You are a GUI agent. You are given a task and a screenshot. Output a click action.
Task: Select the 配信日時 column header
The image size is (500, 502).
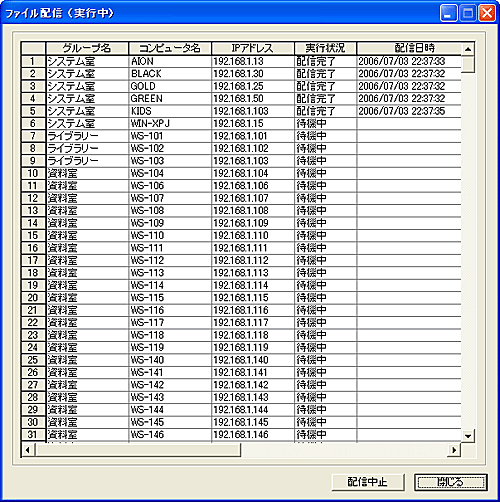(x=409, y=48)
